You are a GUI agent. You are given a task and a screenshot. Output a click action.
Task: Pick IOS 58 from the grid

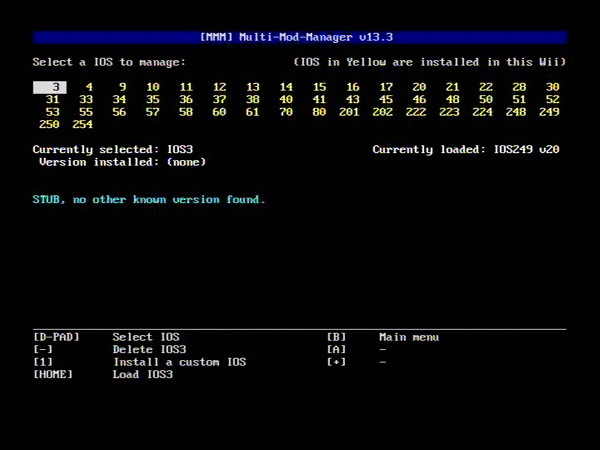coord(186,112)
